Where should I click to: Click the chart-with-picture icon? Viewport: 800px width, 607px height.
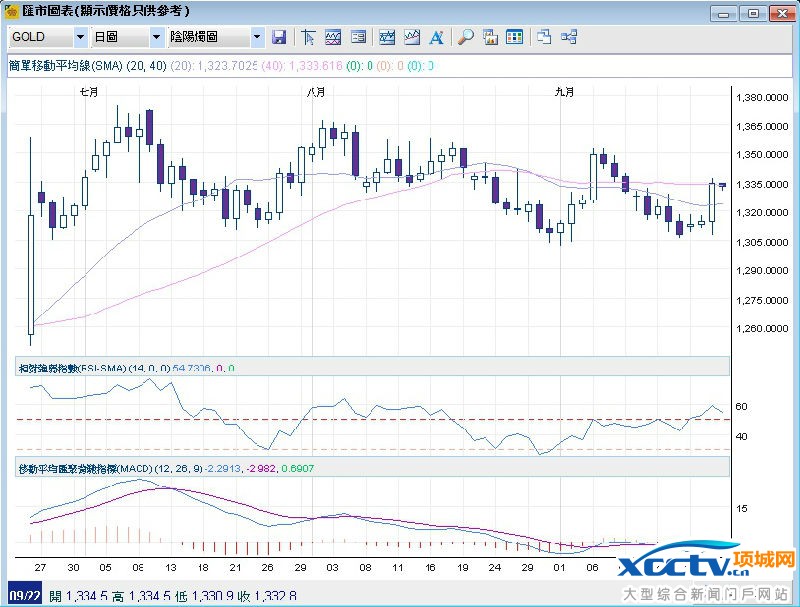[x=490, y=37]
